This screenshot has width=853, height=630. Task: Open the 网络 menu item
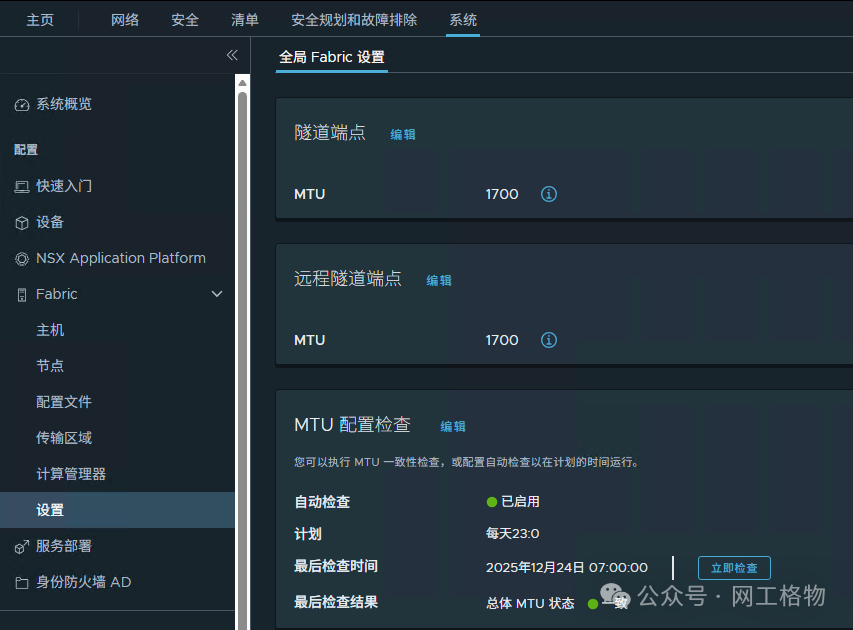[x=125, y=18]
